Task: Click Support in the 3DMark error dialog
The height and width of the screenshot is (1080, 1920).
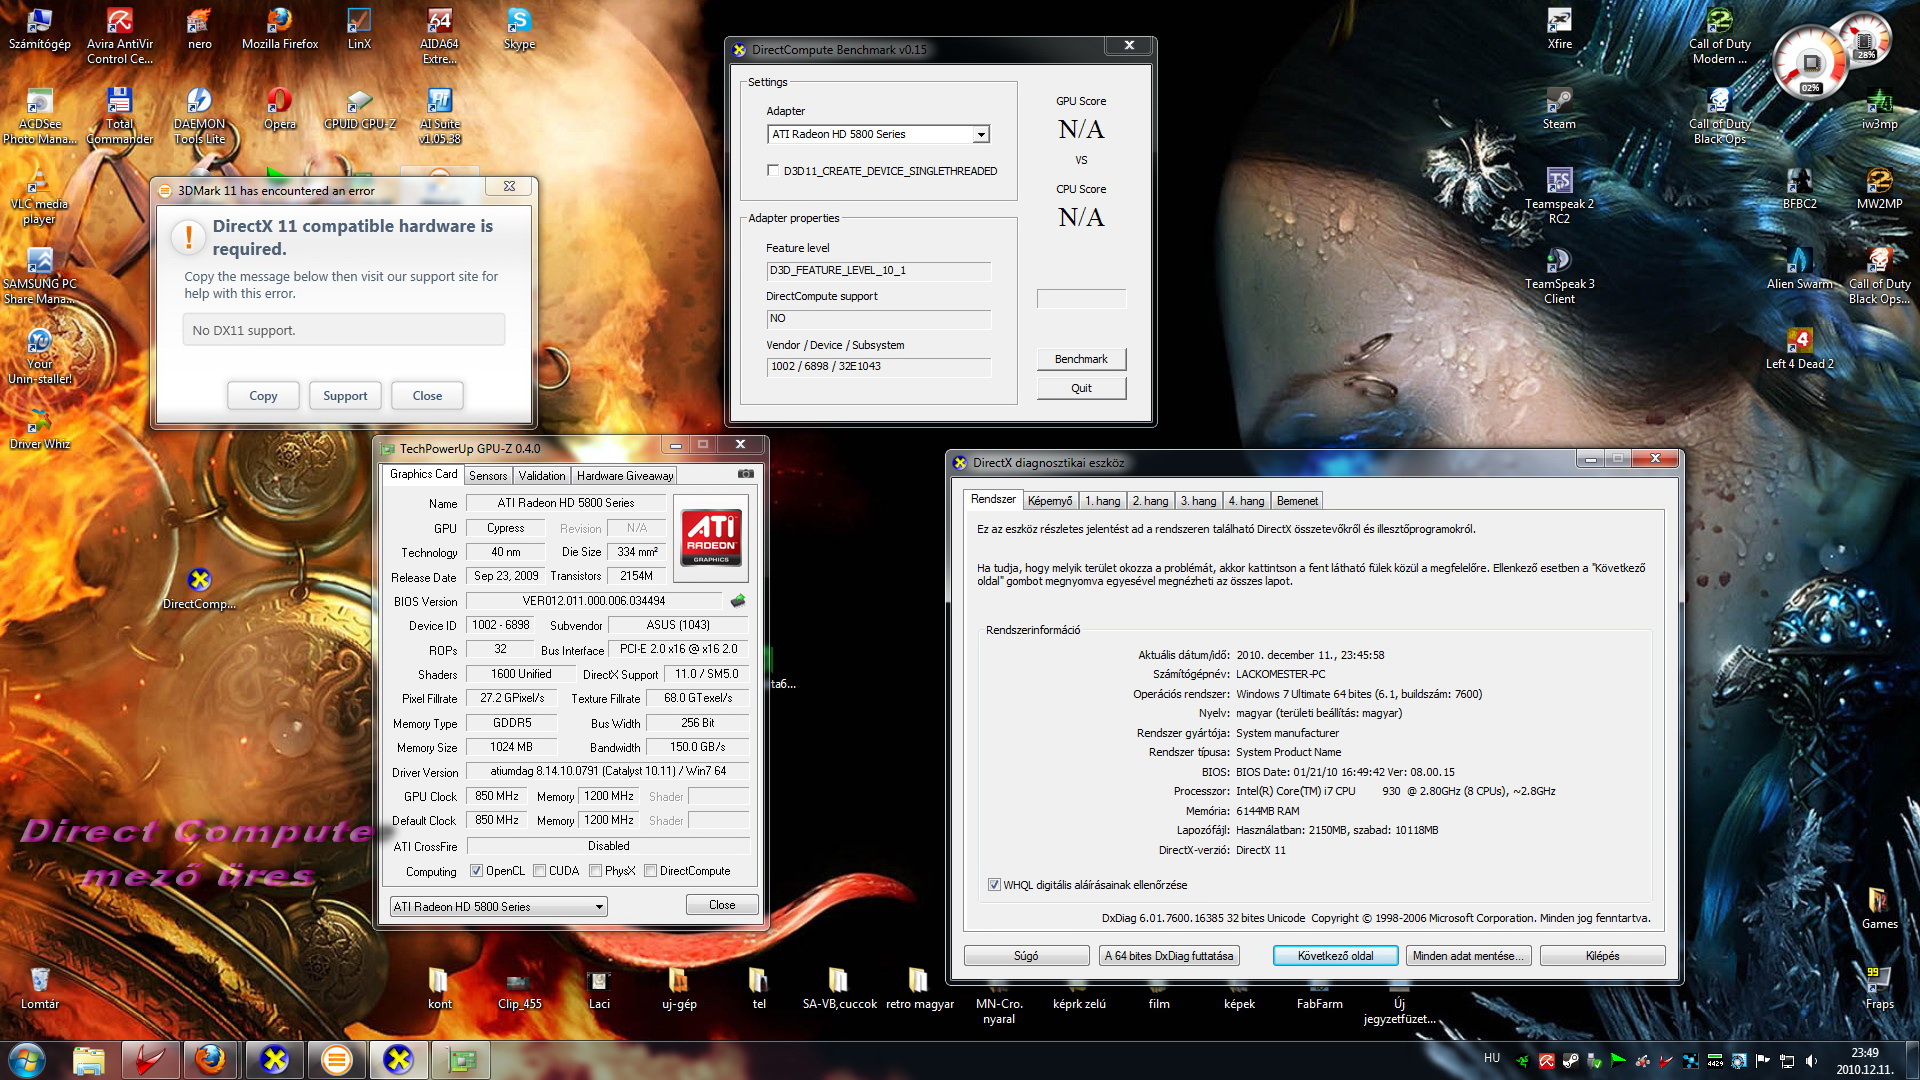Action: point(345,396)
